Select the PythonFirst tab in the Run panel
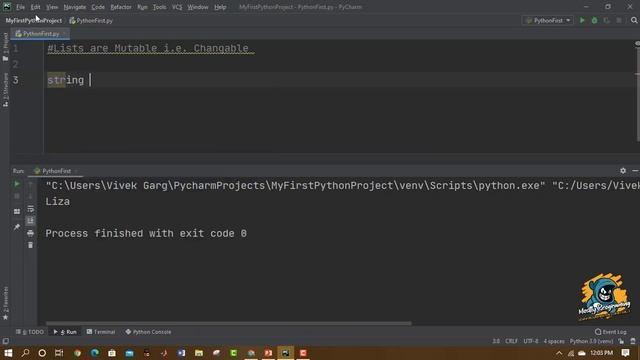Image resolution: width=640 pixels, height=360 pixels. [56, 171]
